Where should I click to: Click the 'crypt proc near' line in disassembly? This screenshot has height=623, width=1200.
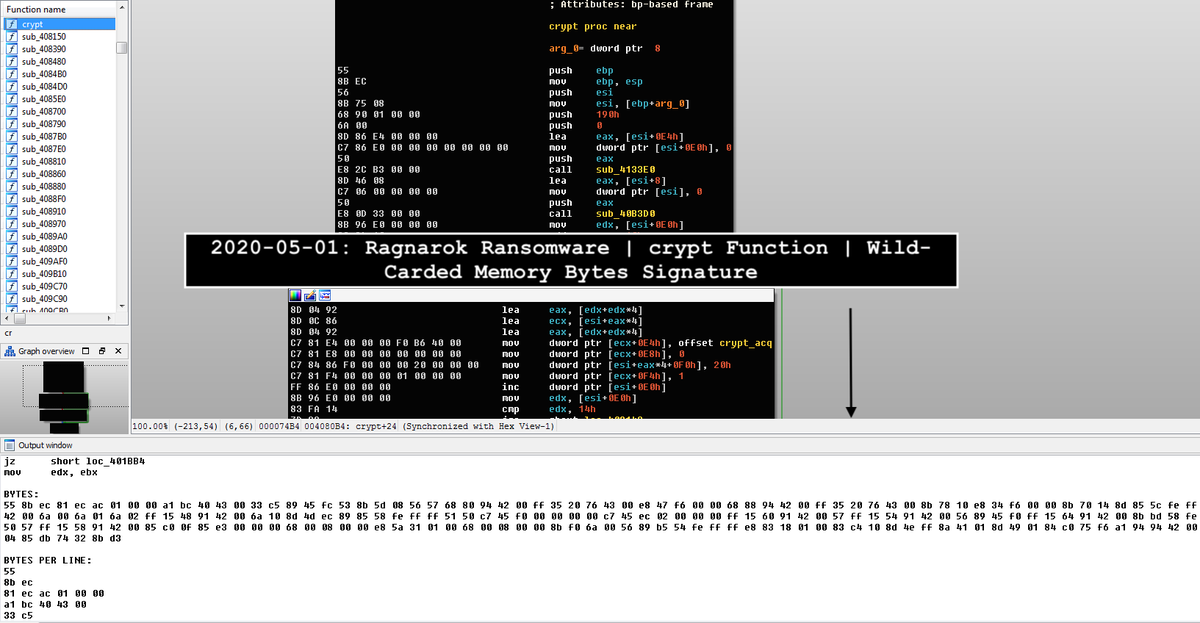[593, 26]
